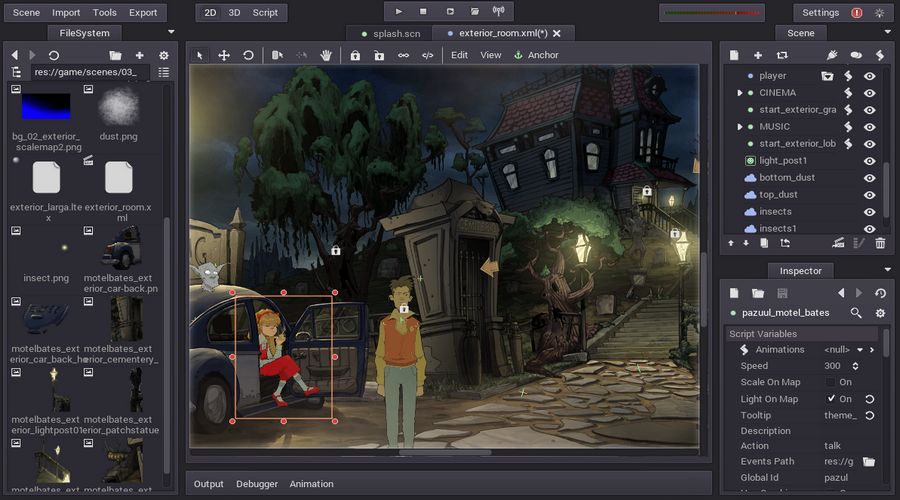Image resolution: width=900 pixels, height=500 pixels.
Task: Refresh the FileSystem panel
Action: (53, 55)
